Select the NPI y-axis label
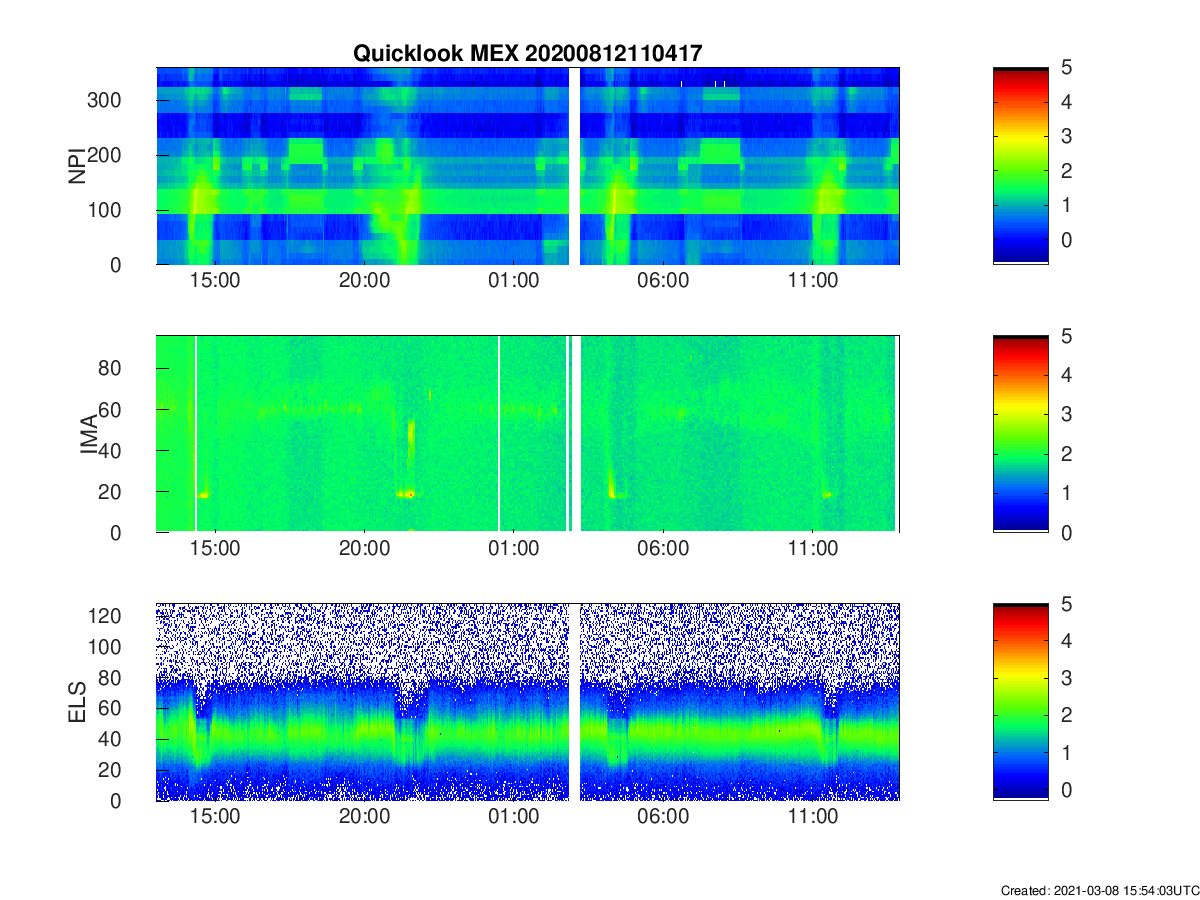Image resolution: width=1200 pixels, height=900 pixels. (76, 166)
